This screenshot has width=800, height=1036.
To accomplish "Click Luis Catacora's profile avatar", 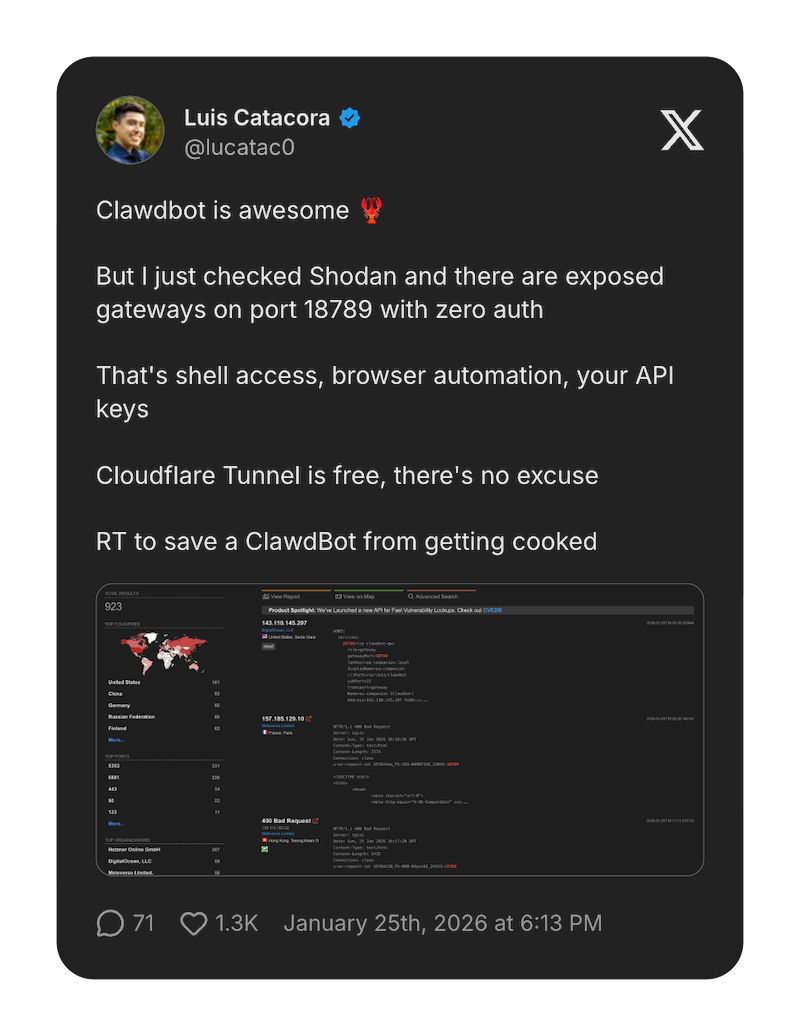I will click(130, 130).
